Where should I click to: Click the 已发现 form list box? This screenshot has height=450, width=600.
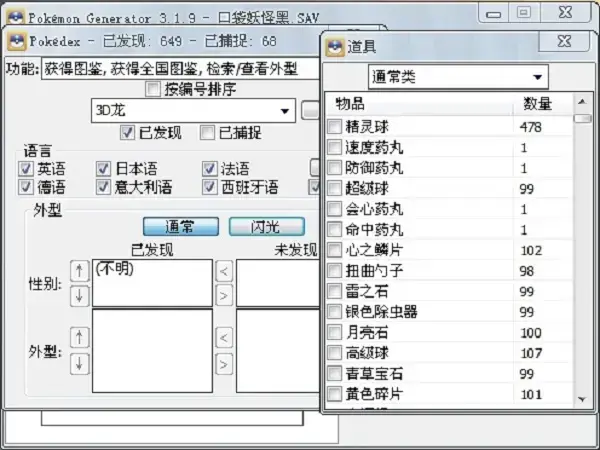(152, 351)
